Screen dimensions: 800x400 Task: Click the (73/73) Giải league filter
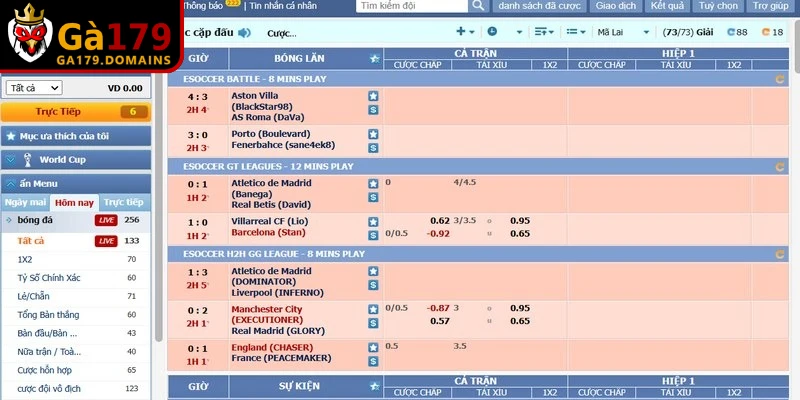point(688,32)
